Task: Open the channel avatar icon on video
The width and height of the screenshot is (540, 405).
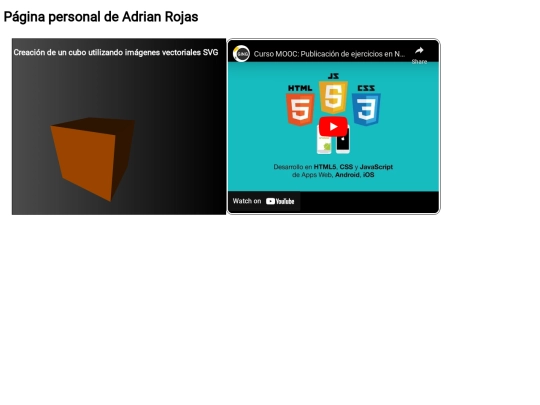Action: (x=241, y=54)
